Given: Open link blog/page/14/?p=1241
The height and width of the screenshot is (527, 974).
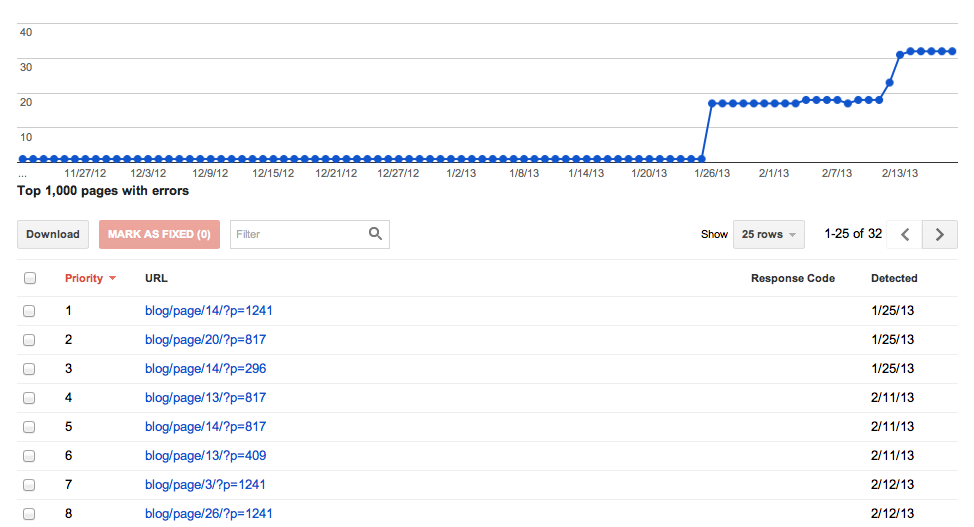Looking at the screenshot, I should tap(208, 311).
